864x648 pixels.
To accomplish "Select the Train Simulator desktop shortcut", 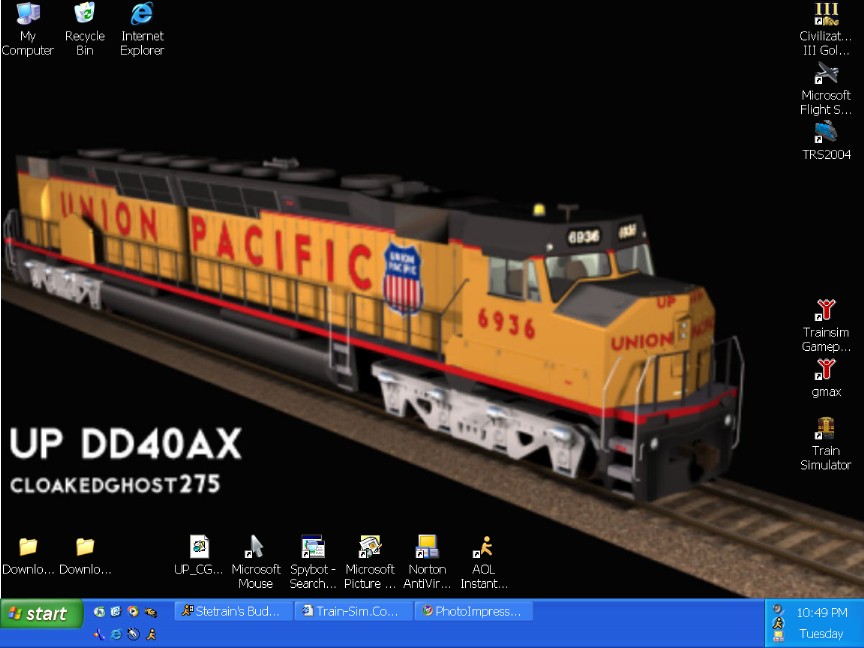I will [x=825, y=444].
